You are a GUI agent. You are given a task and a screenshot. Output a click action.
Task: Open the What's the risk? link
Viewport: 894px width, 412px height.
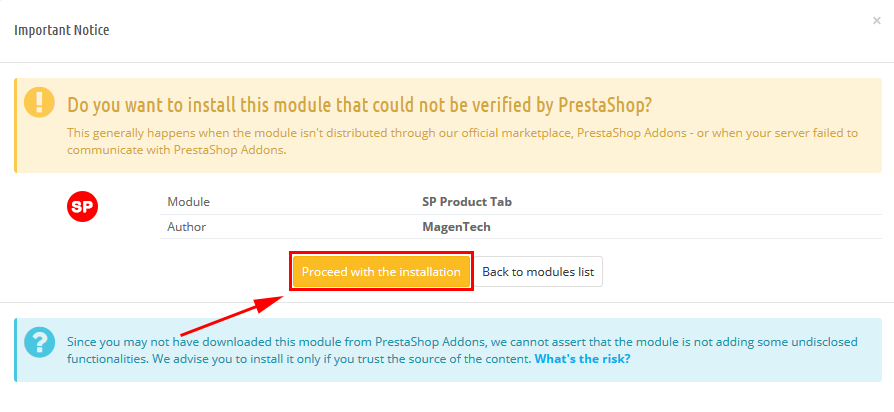click(x=582, y=360)
